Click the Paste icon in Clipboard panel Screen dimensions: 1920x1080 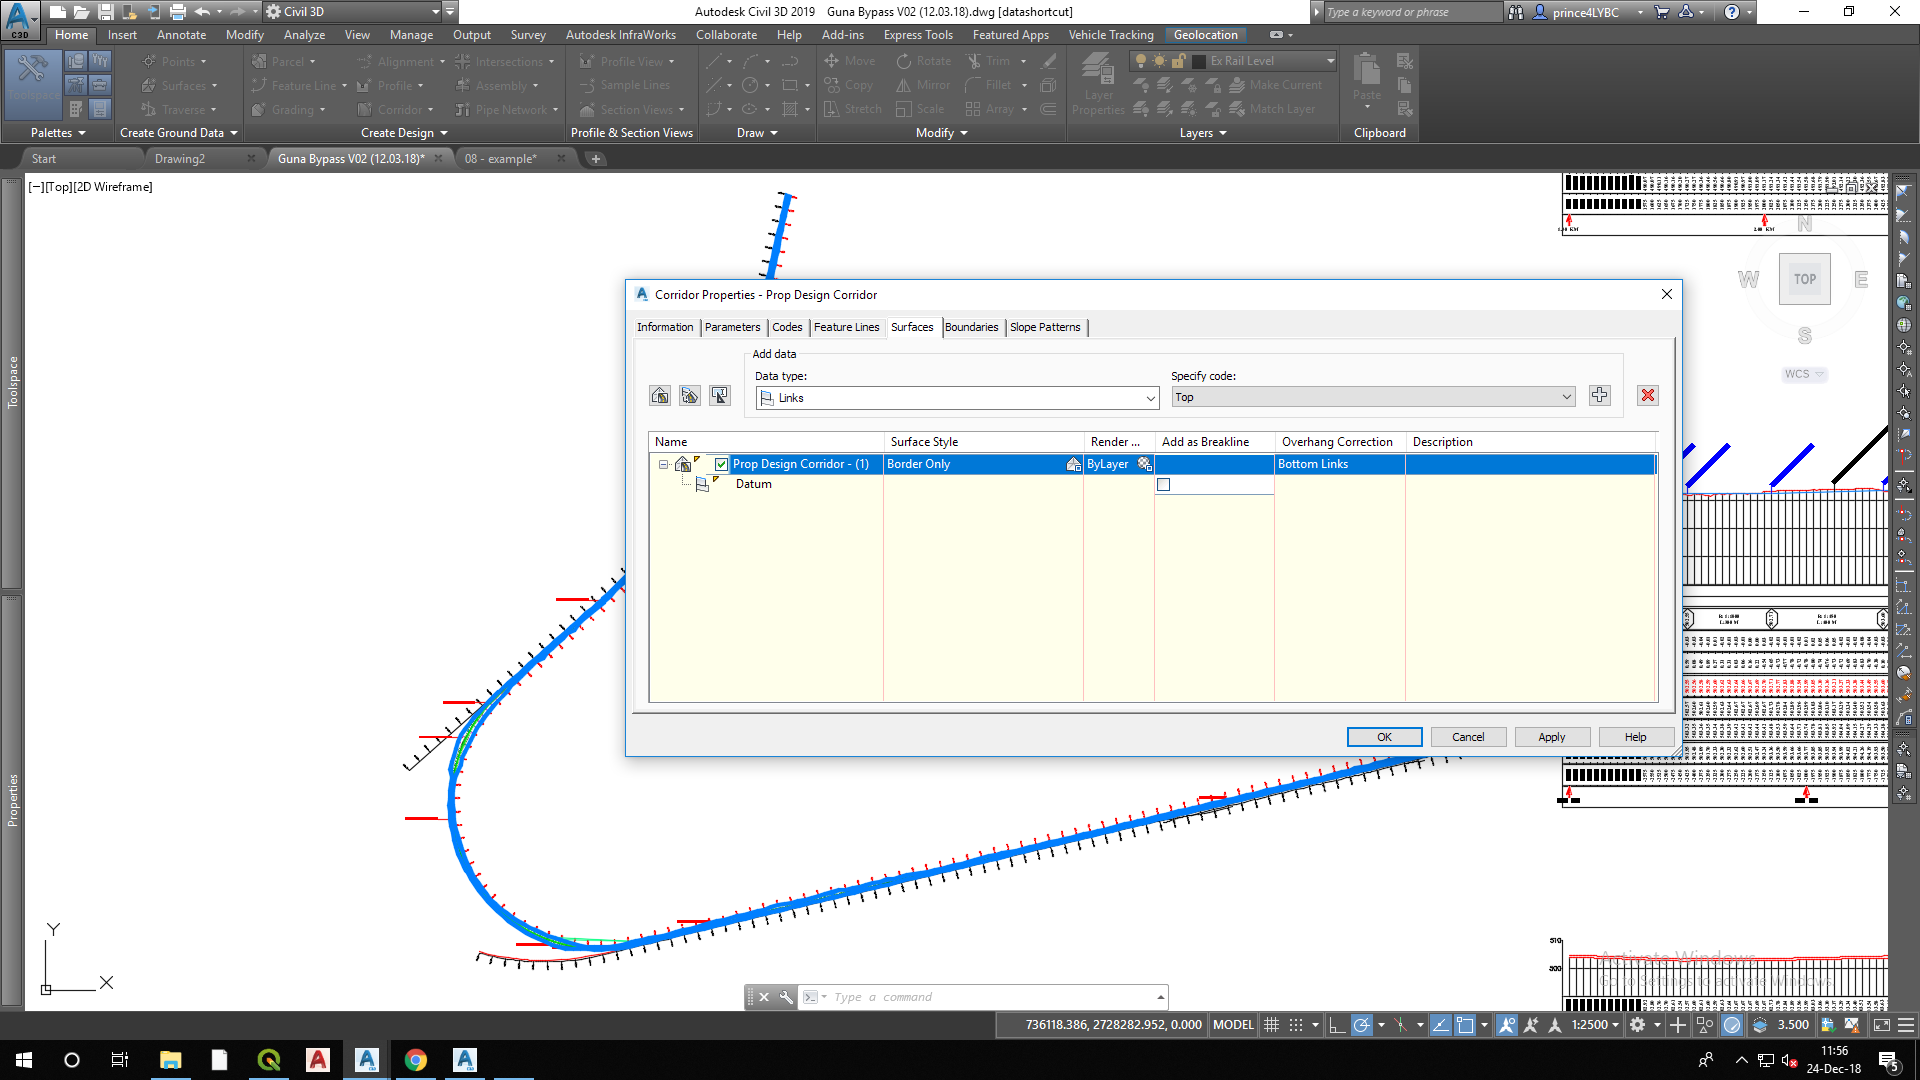tap(1366, 80)
